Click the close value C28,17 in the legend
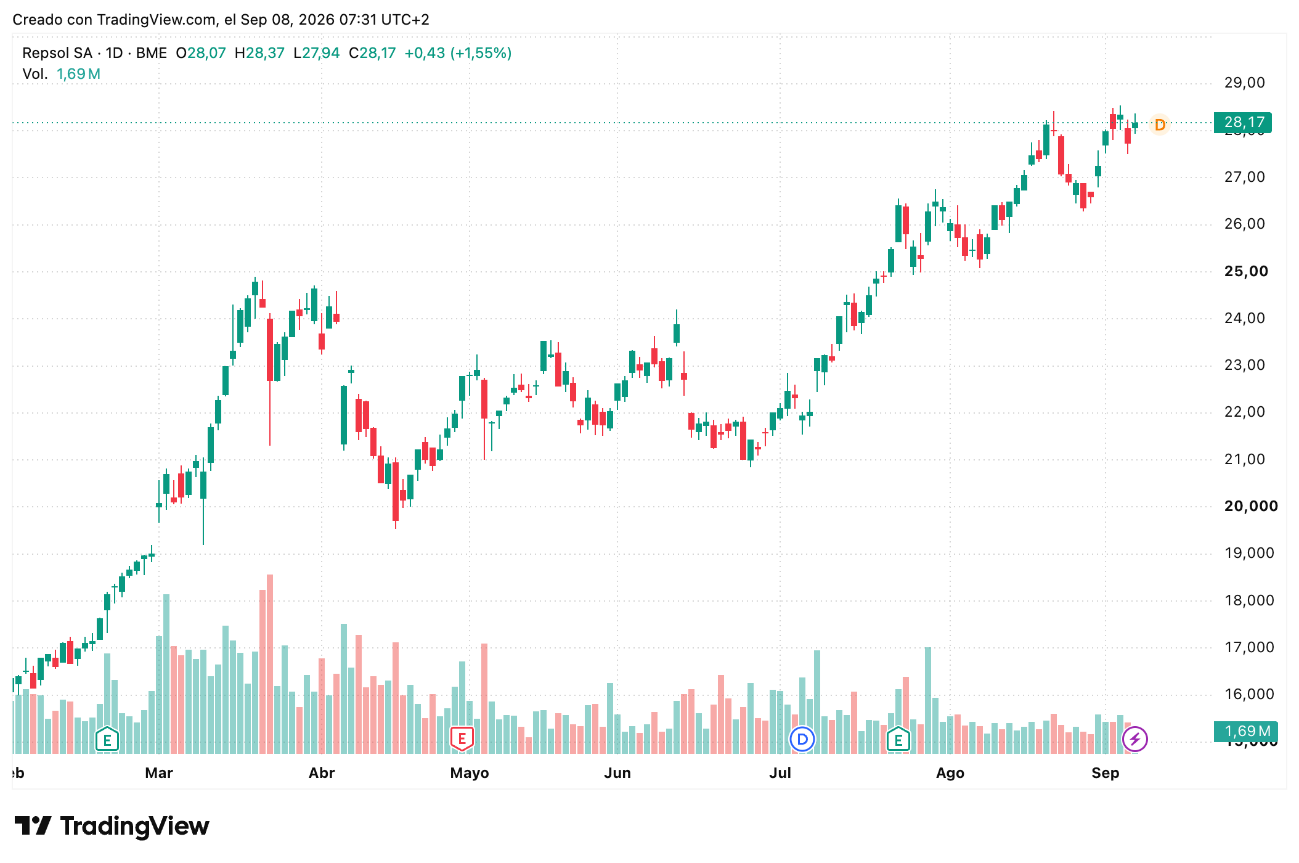 (x=373, y=53)
